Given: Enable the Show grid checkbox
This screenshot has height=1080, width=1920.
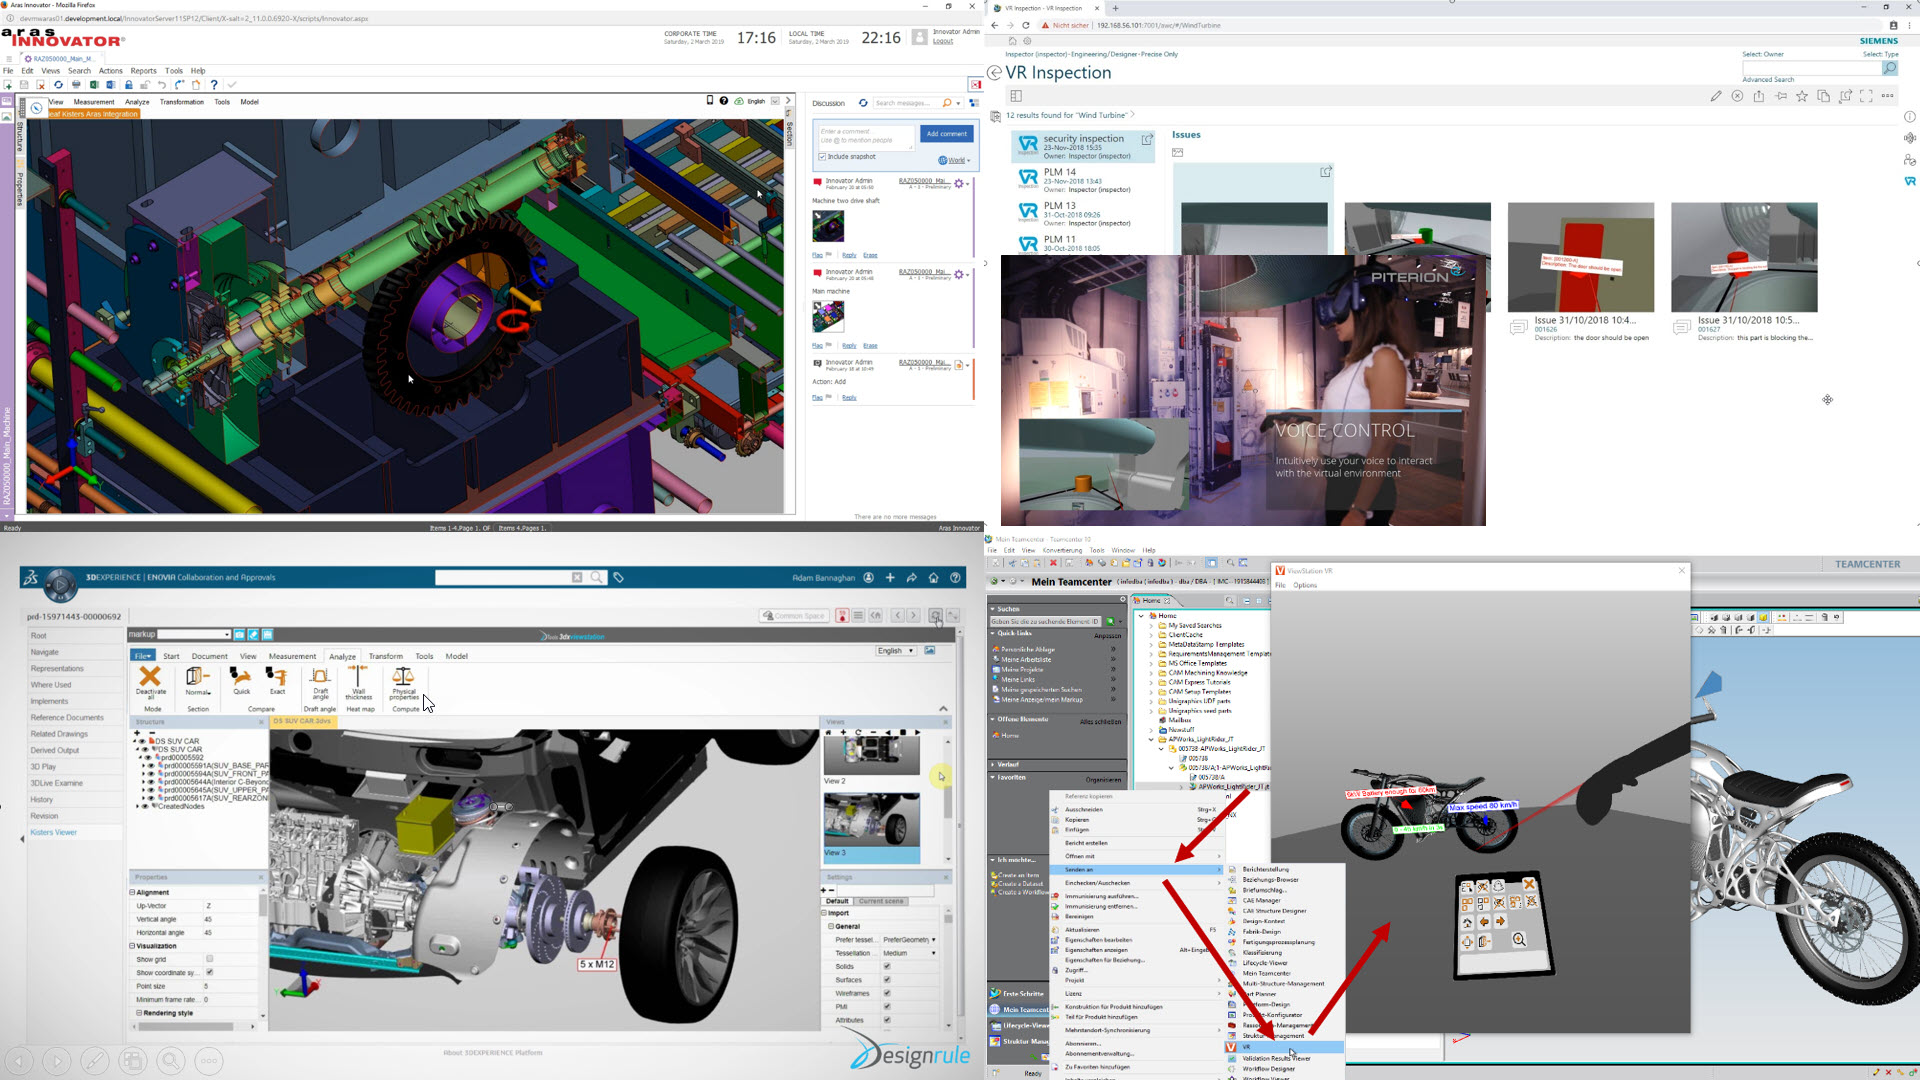Looking at the screenshot, I should coord(209,959).
